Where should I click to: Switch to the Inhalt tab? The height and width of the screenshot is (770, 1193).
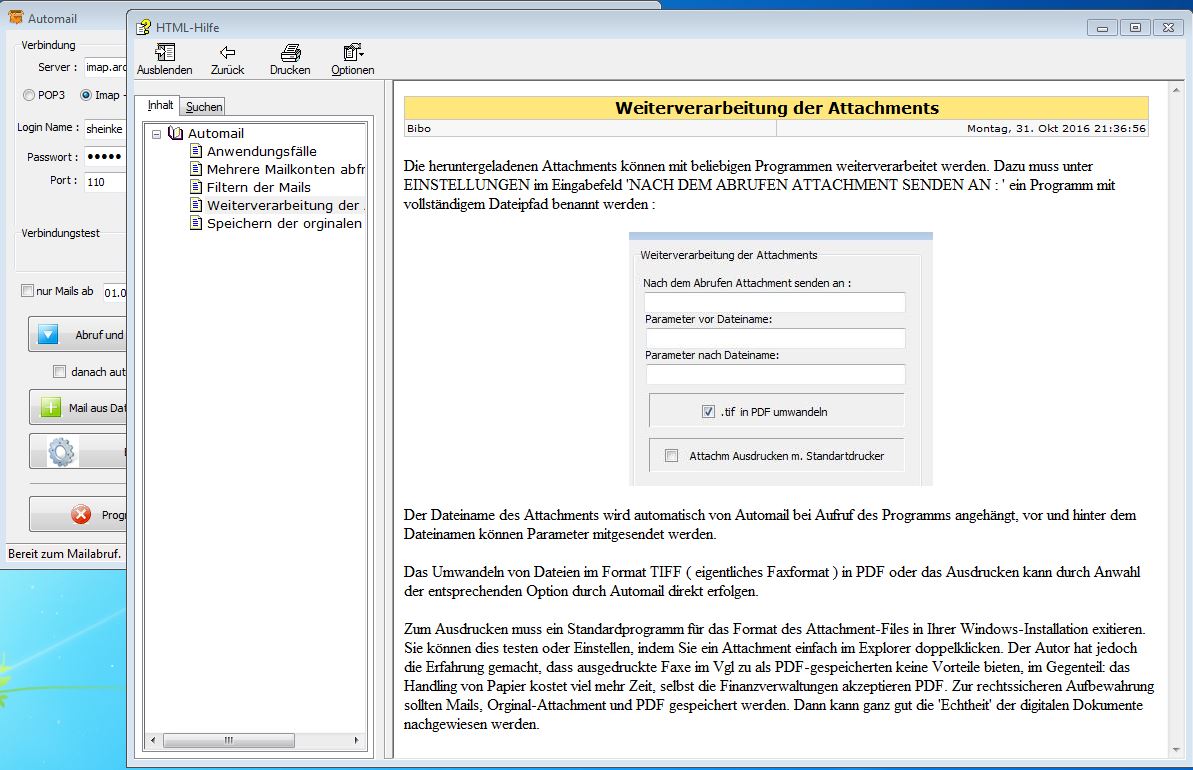tap(161, 105)
